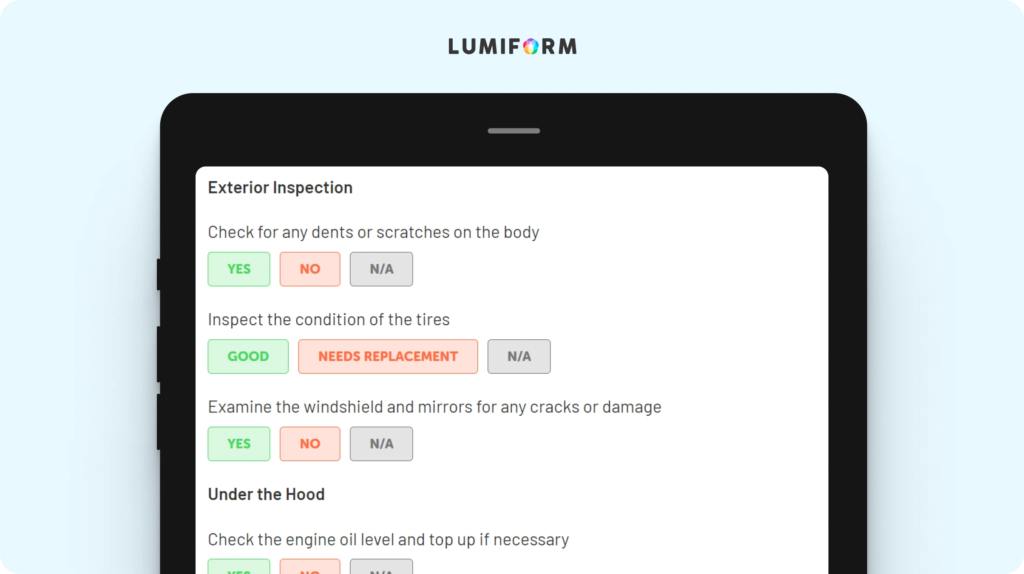
Task: Click the Exterior Inspection section heading
Action: click(280, 187)
